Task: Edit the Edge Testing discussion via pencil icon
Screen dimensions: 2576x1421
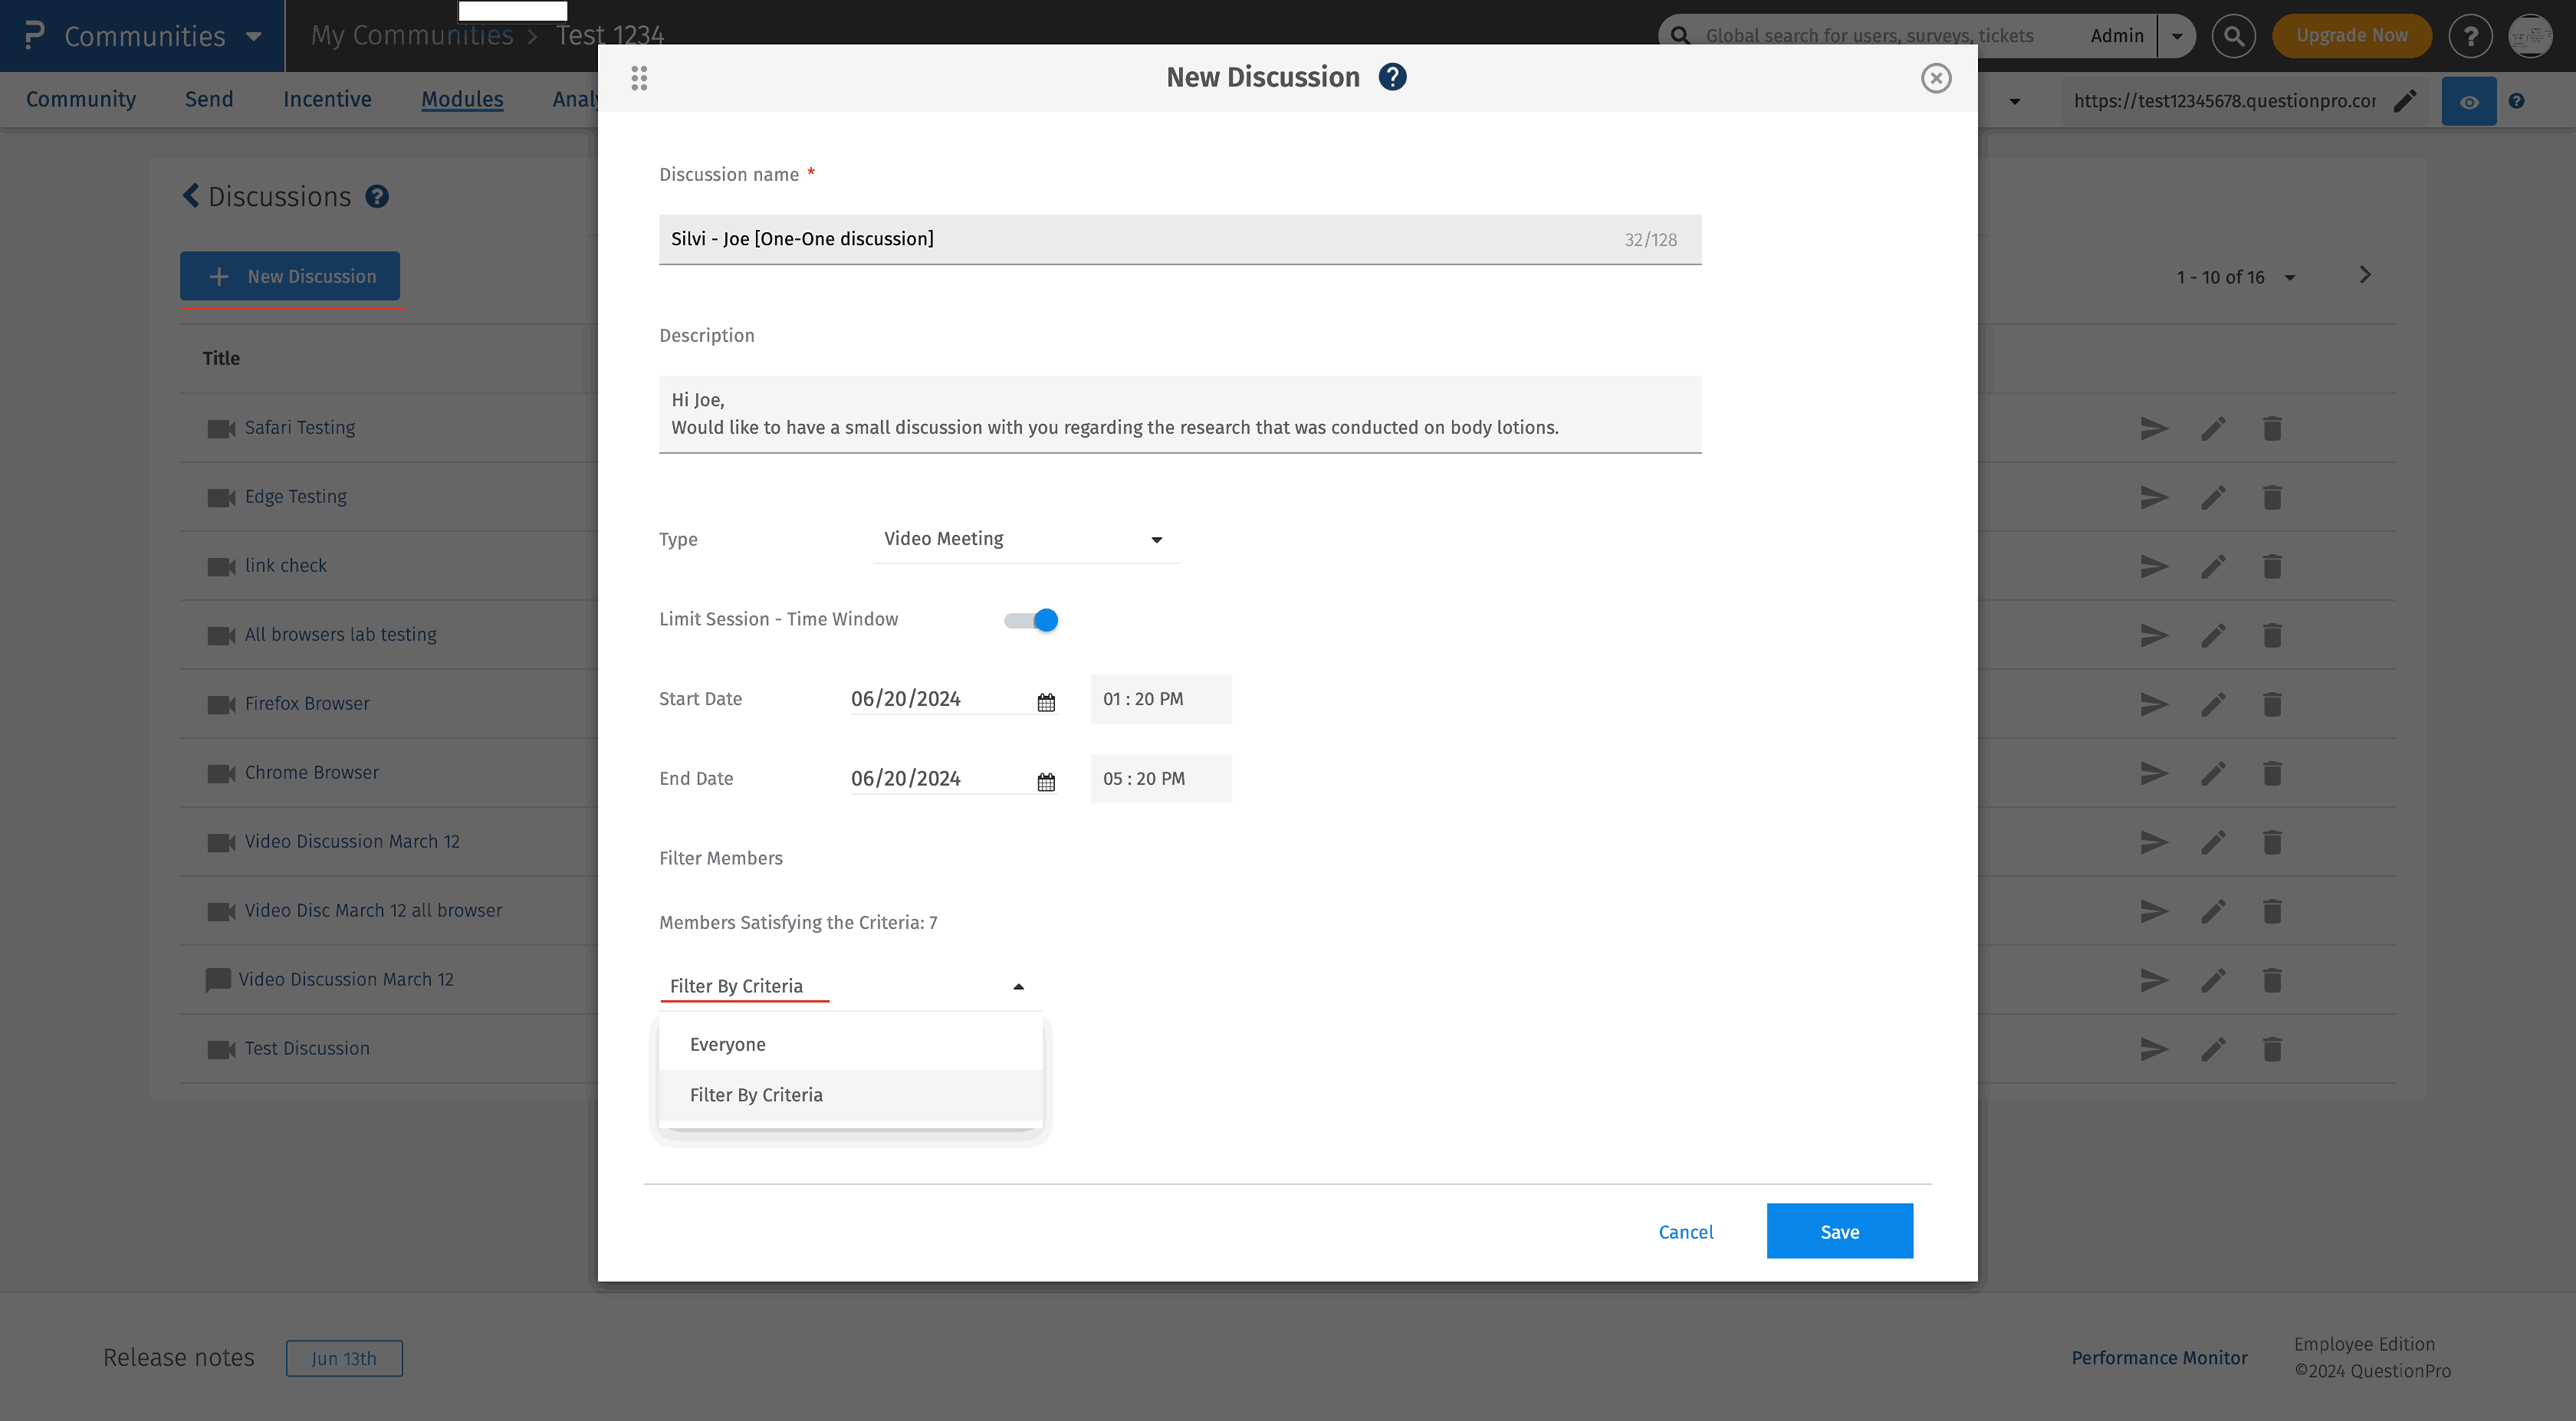Action: point(2213,496)
